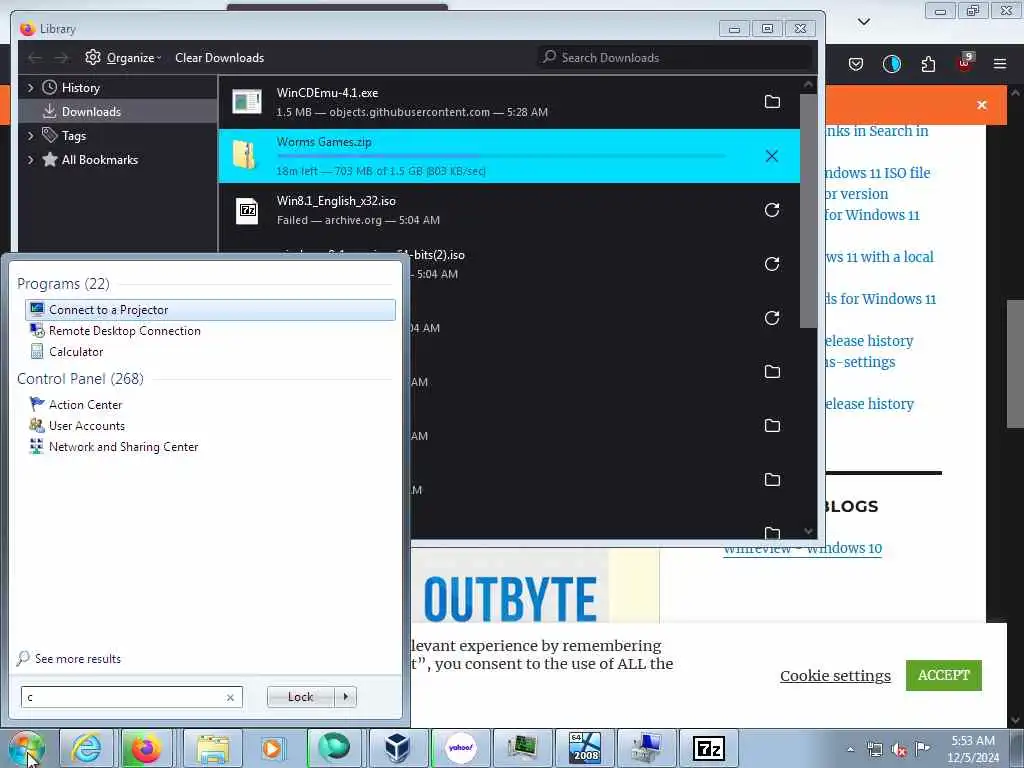
Task: Switch to Firefox on the taskbar
Action: point(146,748)
